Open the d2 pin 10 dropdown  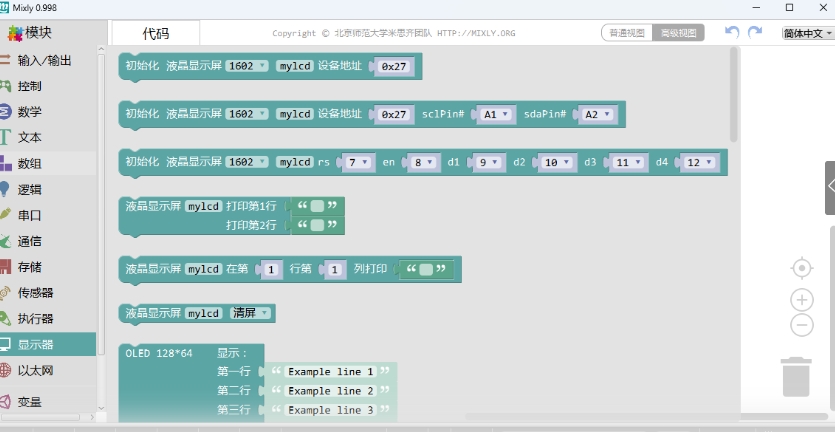(x=557, y=162)
